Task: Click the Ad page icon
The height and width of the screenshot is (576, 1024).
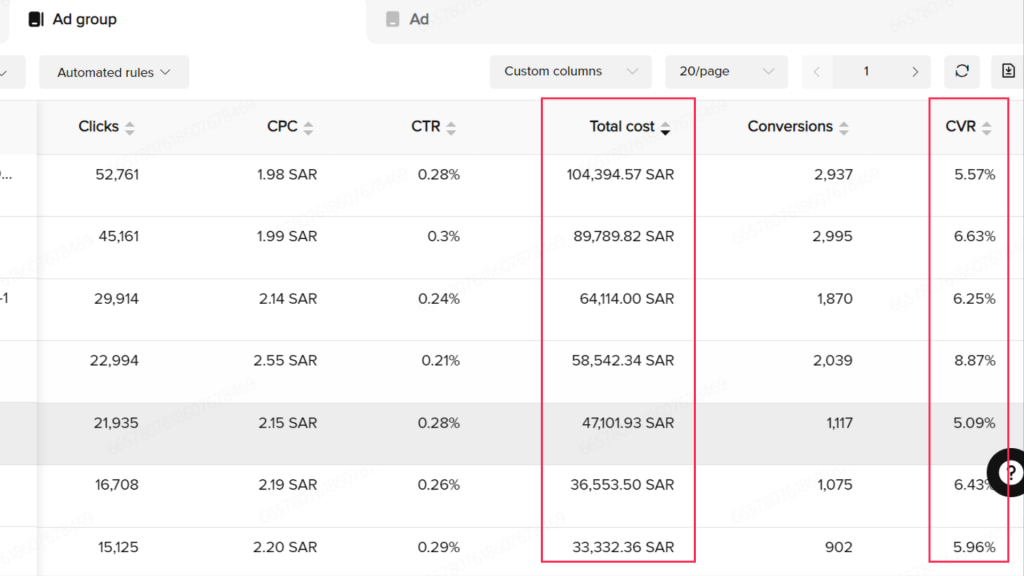Action: tap(390, 18)
